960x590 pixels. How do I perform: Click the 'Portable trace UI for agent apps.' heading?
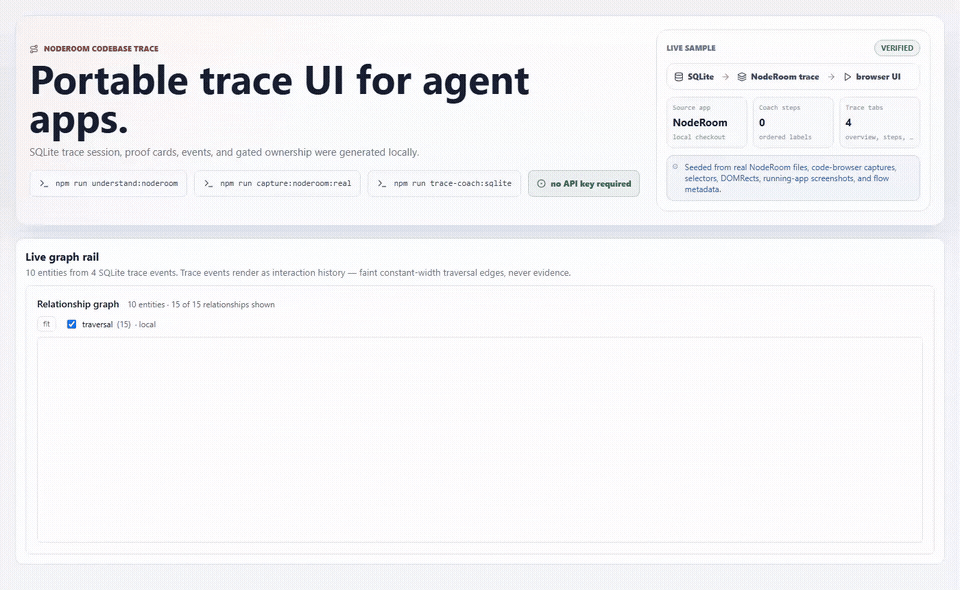280,100
